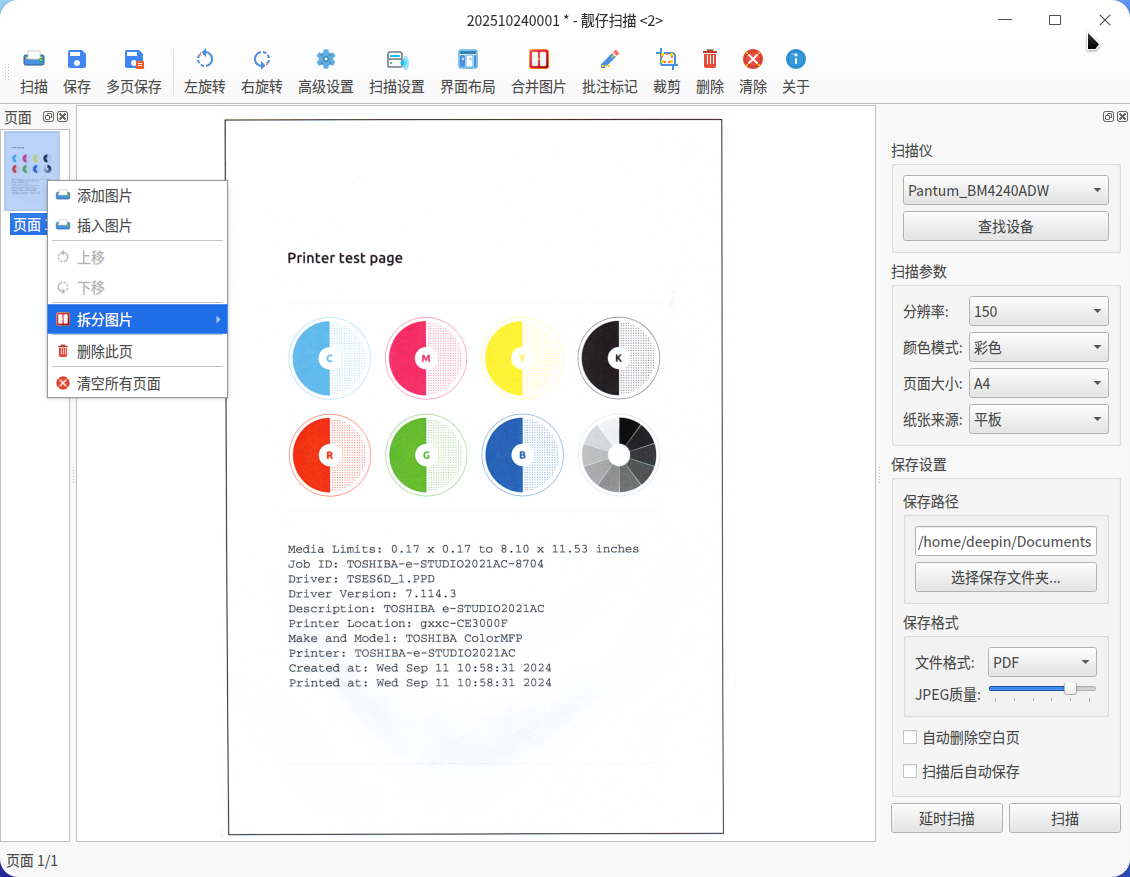The width and height of the screenshot is (1130, 877).
Task: Choose 插入图片 in the context menu
Action: pyautogui.click(x=138, y=226)
